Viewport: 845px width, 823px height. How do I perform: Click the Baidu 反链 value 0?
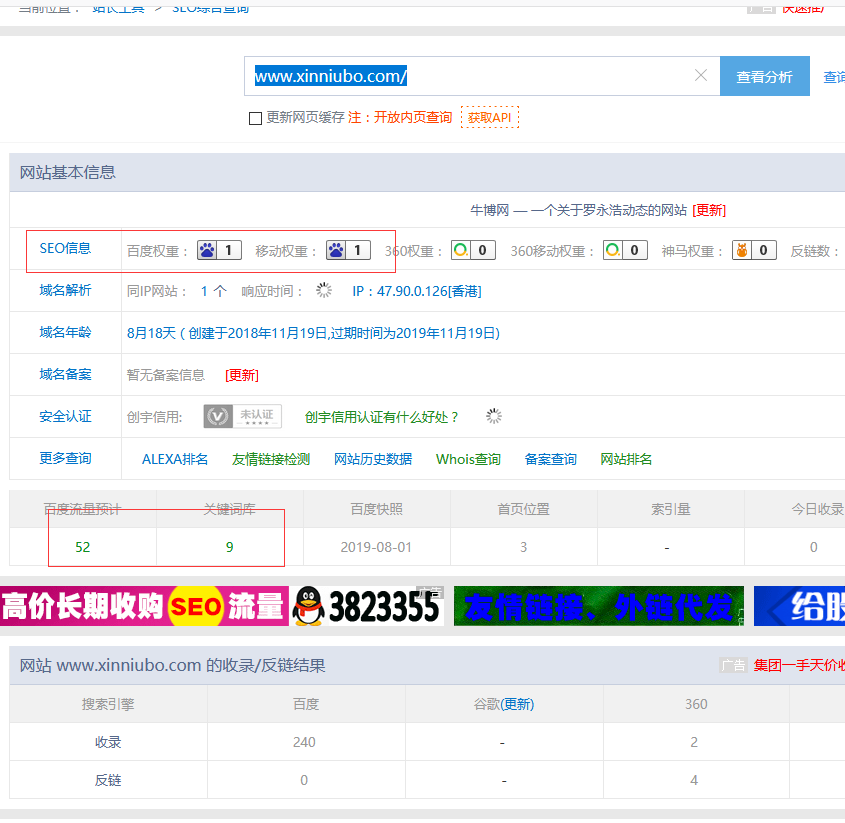[x=304, y=780]
